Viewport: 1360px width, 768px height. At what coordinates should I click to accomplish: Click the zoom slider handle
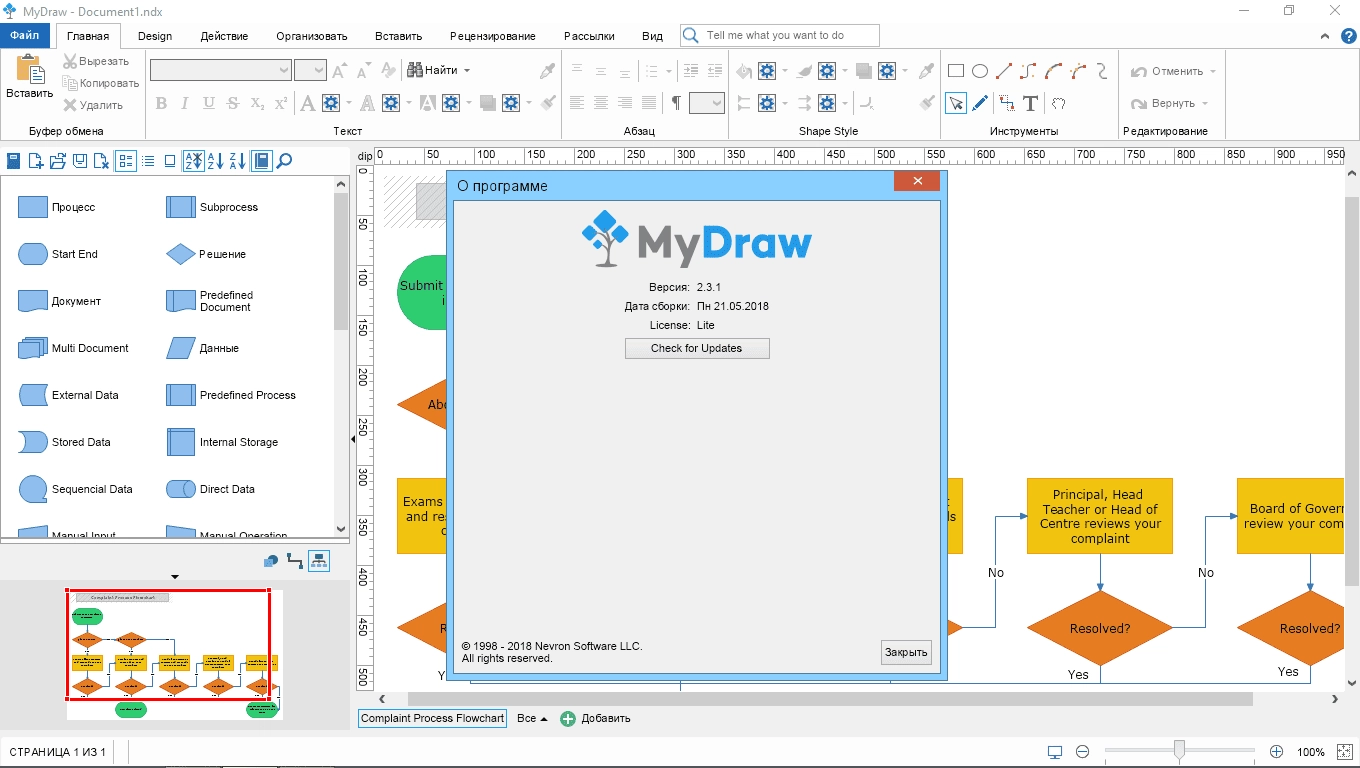pos(1180,750)
